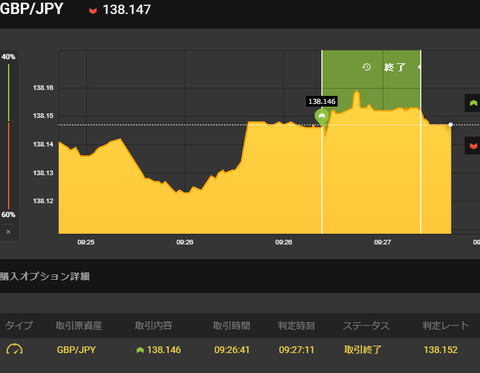Click the red down arrow next to 138.147
480x373 pixels.
(x=93, y=11)
